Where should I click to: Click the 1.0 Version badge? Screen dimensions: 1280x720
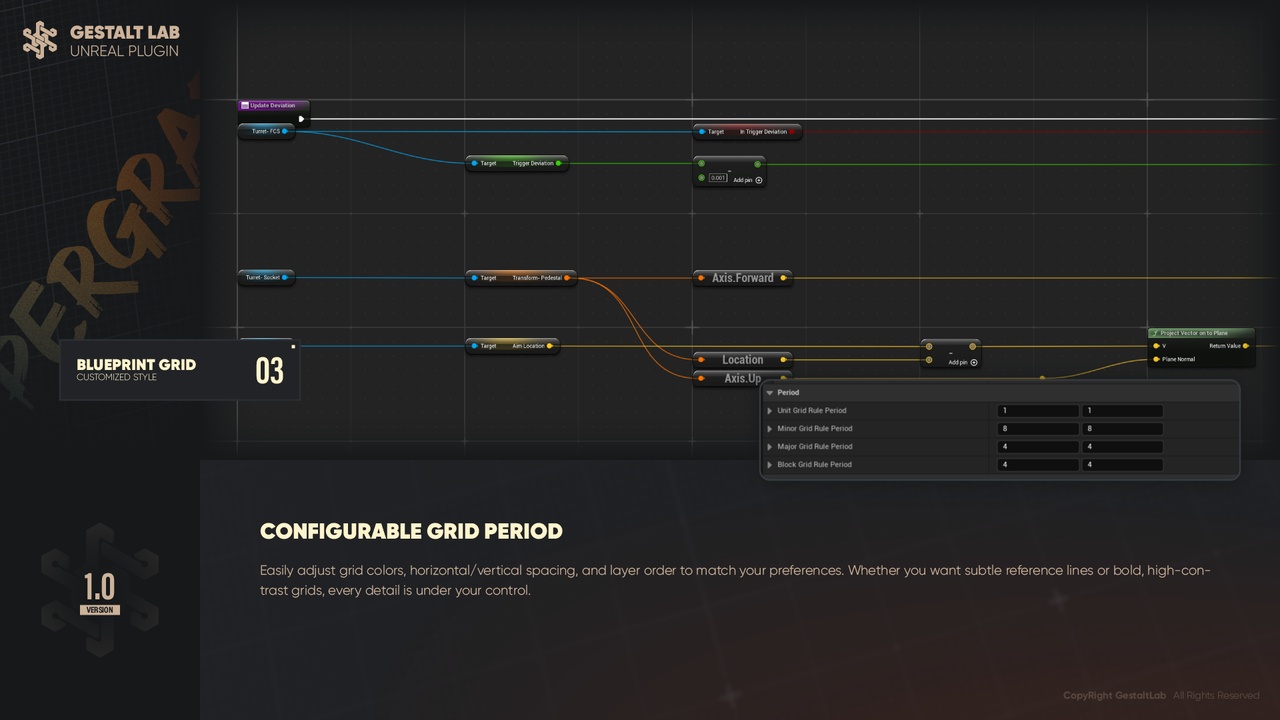(99, 593)
